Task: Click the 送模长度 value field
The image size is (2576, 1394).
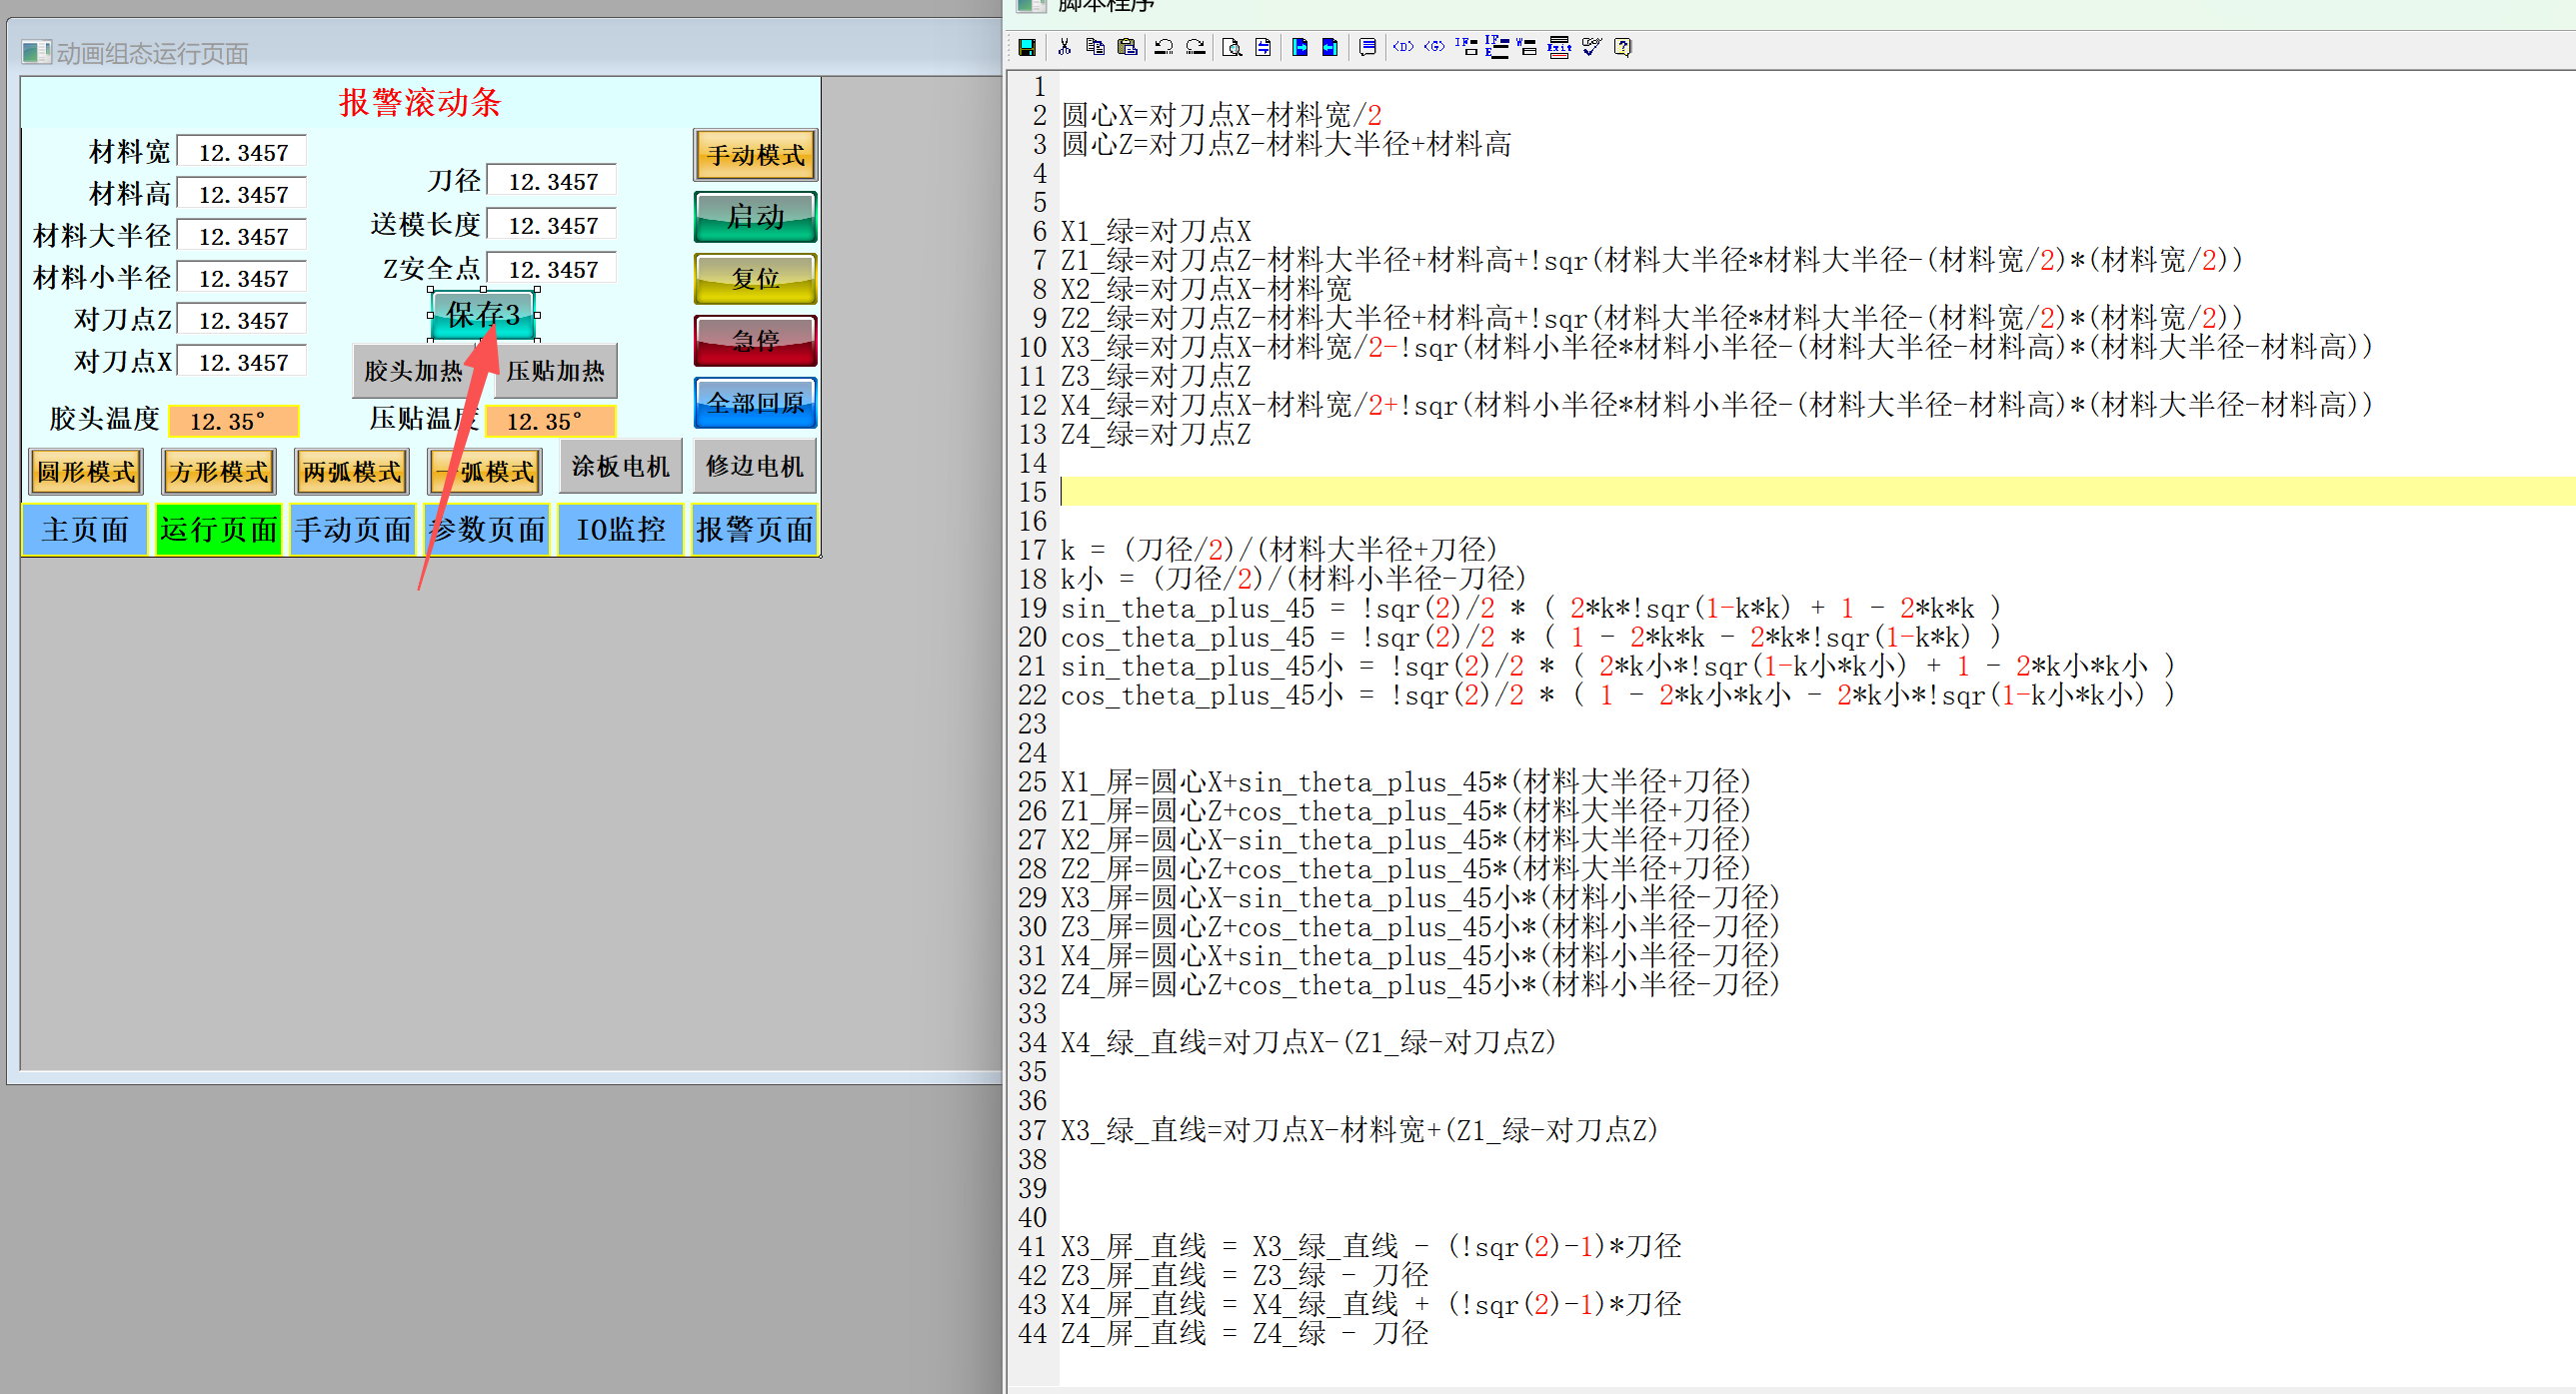Action: click(x=552, y=225)
